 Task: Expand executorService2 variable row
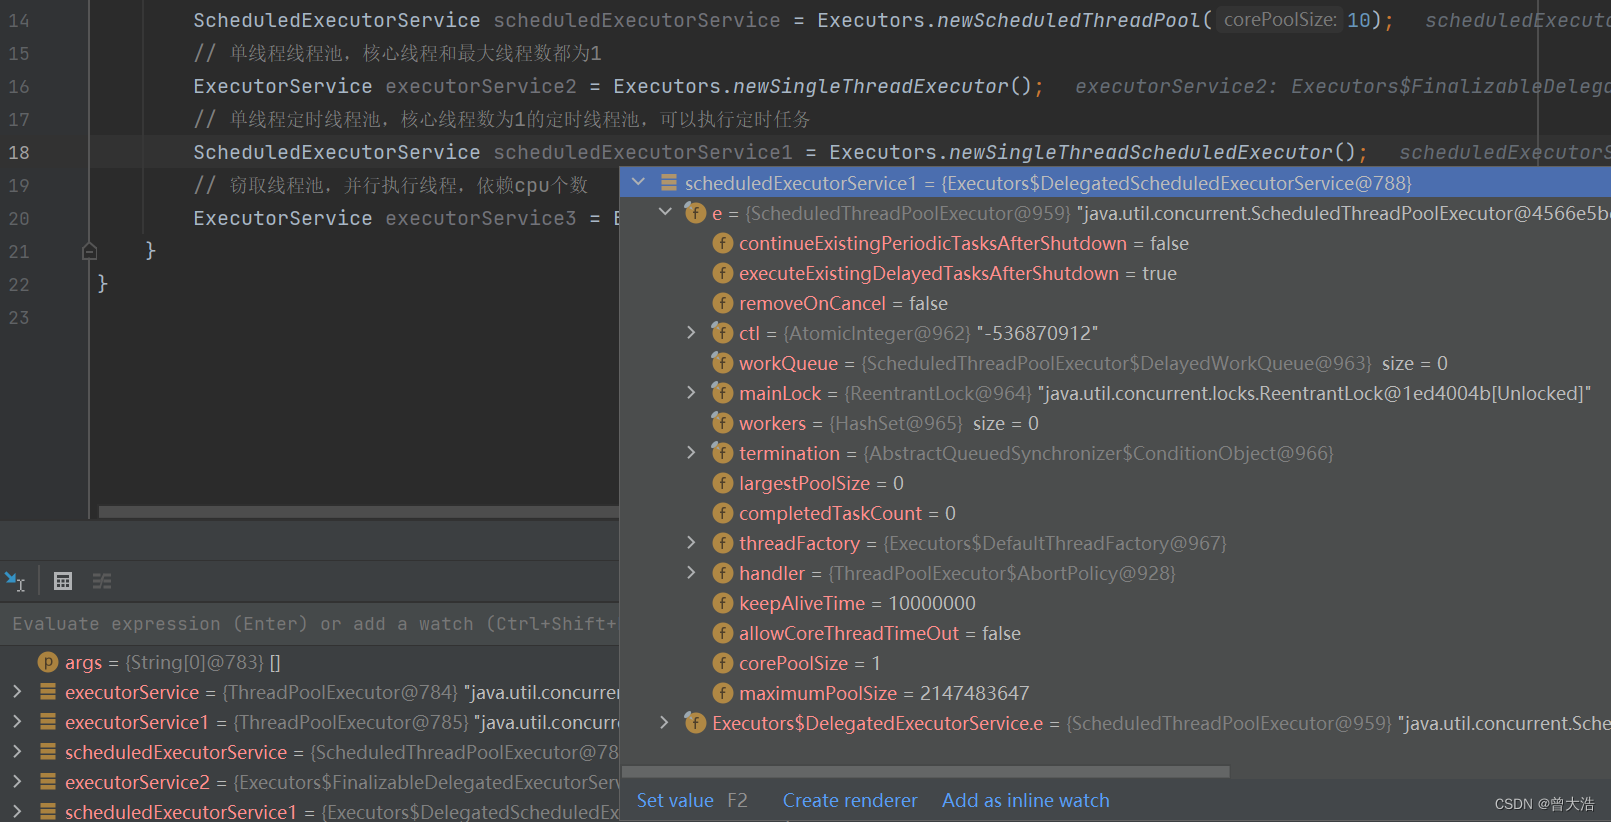tap(17, 782)
